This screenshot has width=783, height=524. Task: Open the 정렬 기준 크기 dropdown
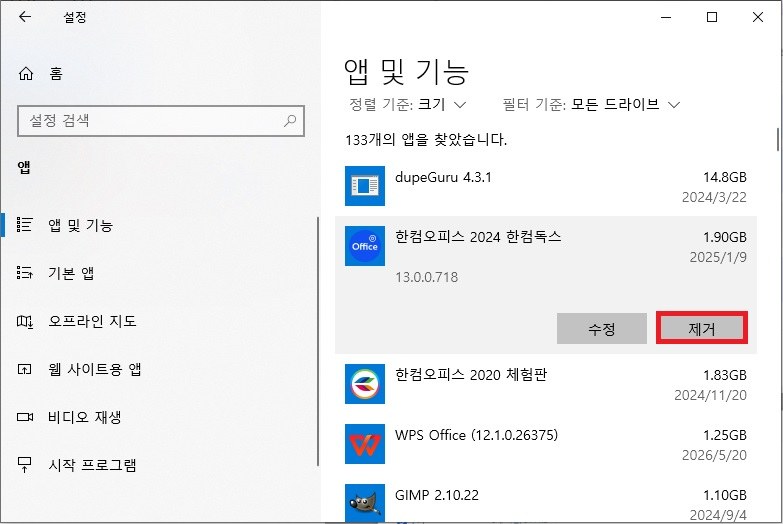[x=407, y=104]
